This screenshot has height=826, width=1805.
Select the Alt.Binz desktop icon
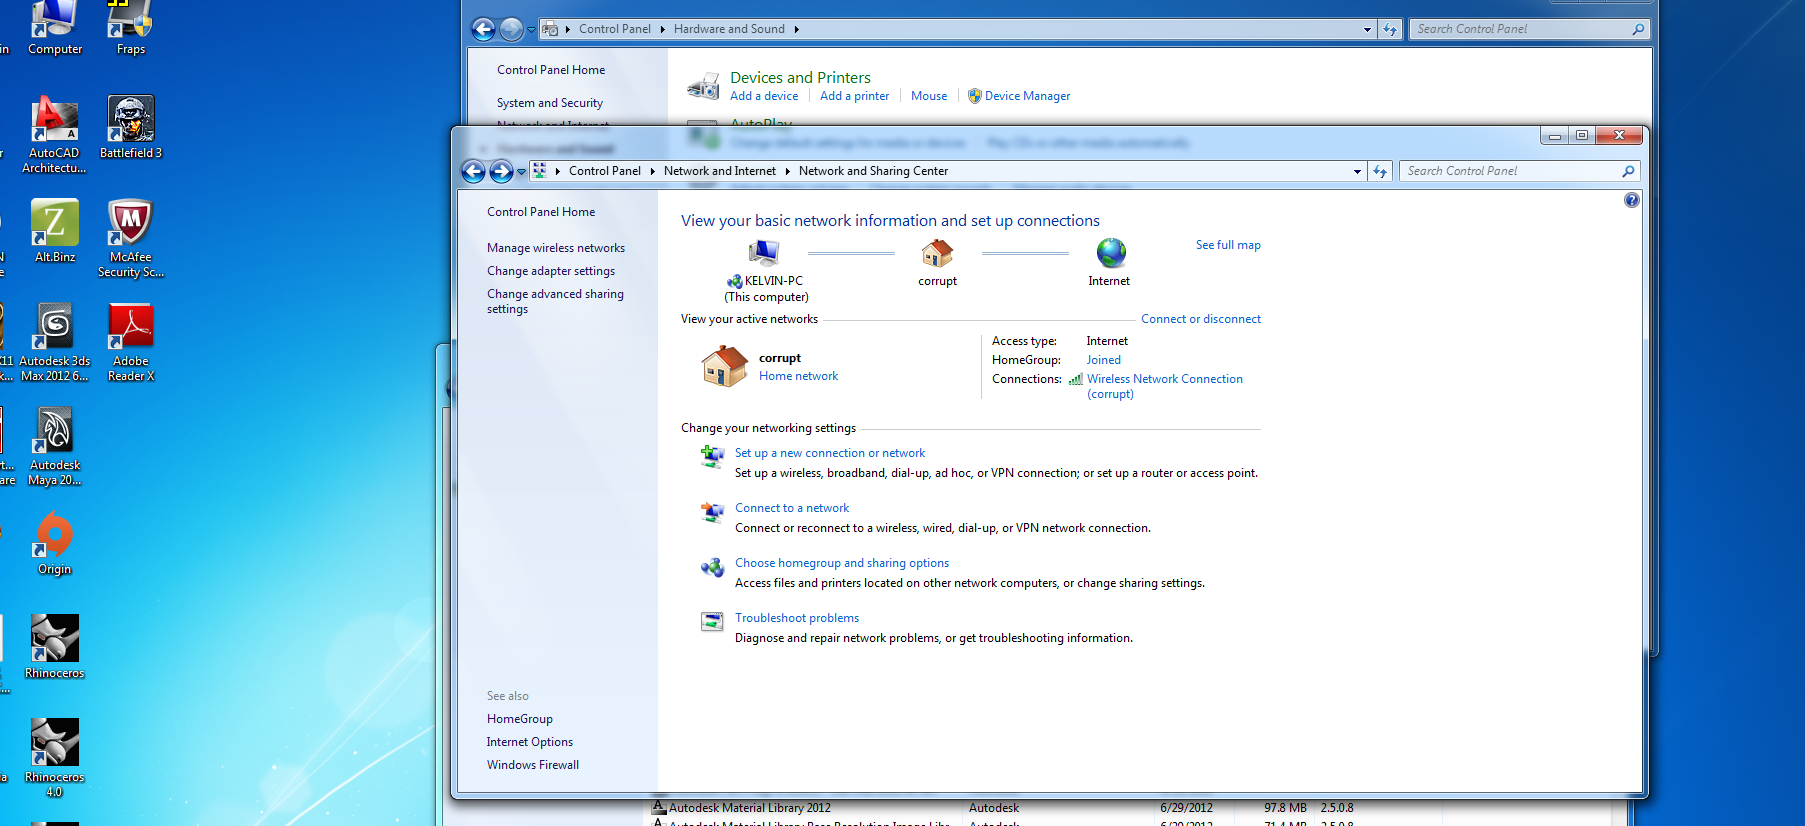tap(55, 232)
